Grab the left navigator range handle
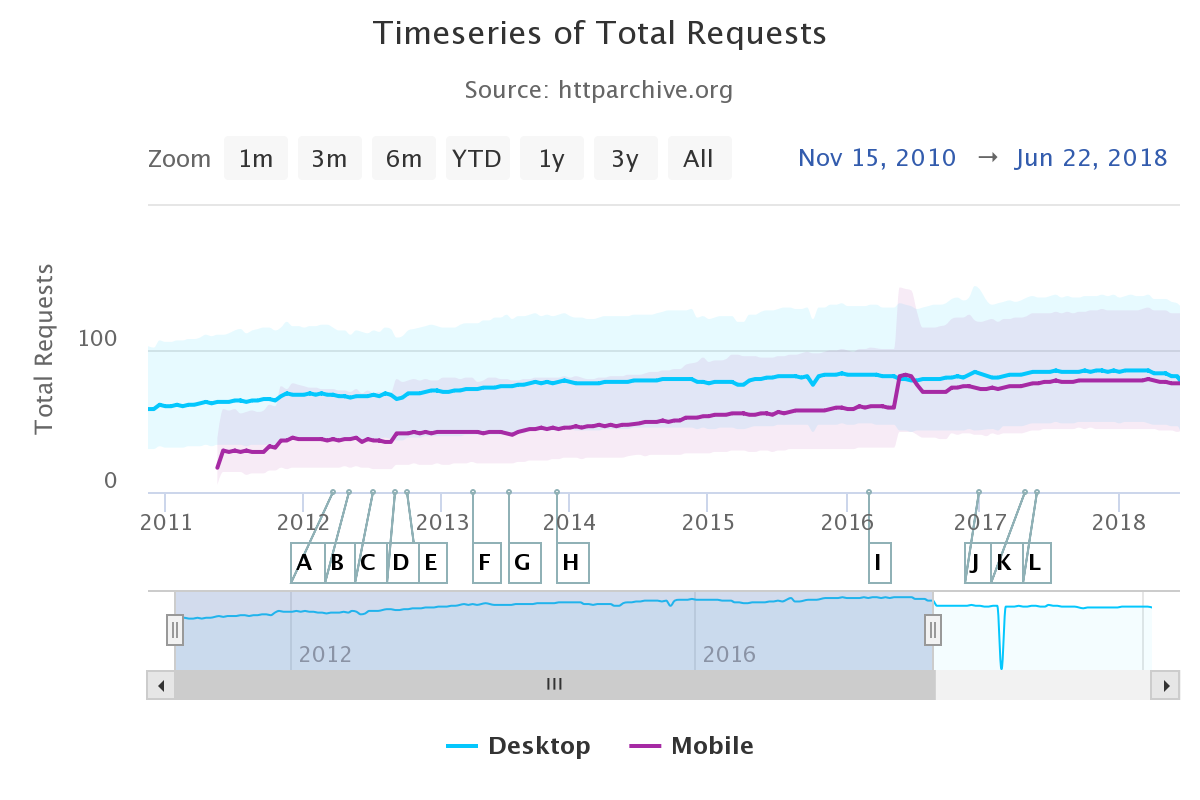 pos(175,630)
